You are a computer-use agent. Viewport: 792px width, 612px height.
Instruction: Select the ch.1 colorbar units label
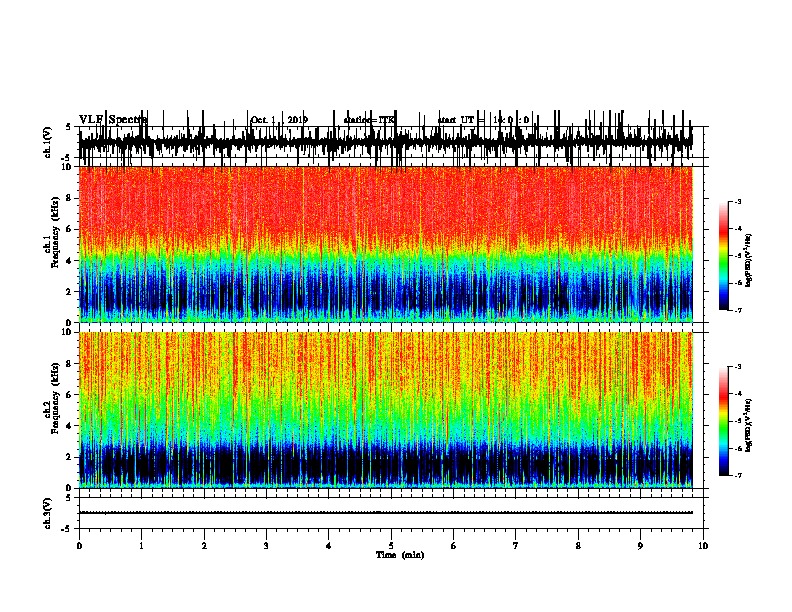[748, 260]
